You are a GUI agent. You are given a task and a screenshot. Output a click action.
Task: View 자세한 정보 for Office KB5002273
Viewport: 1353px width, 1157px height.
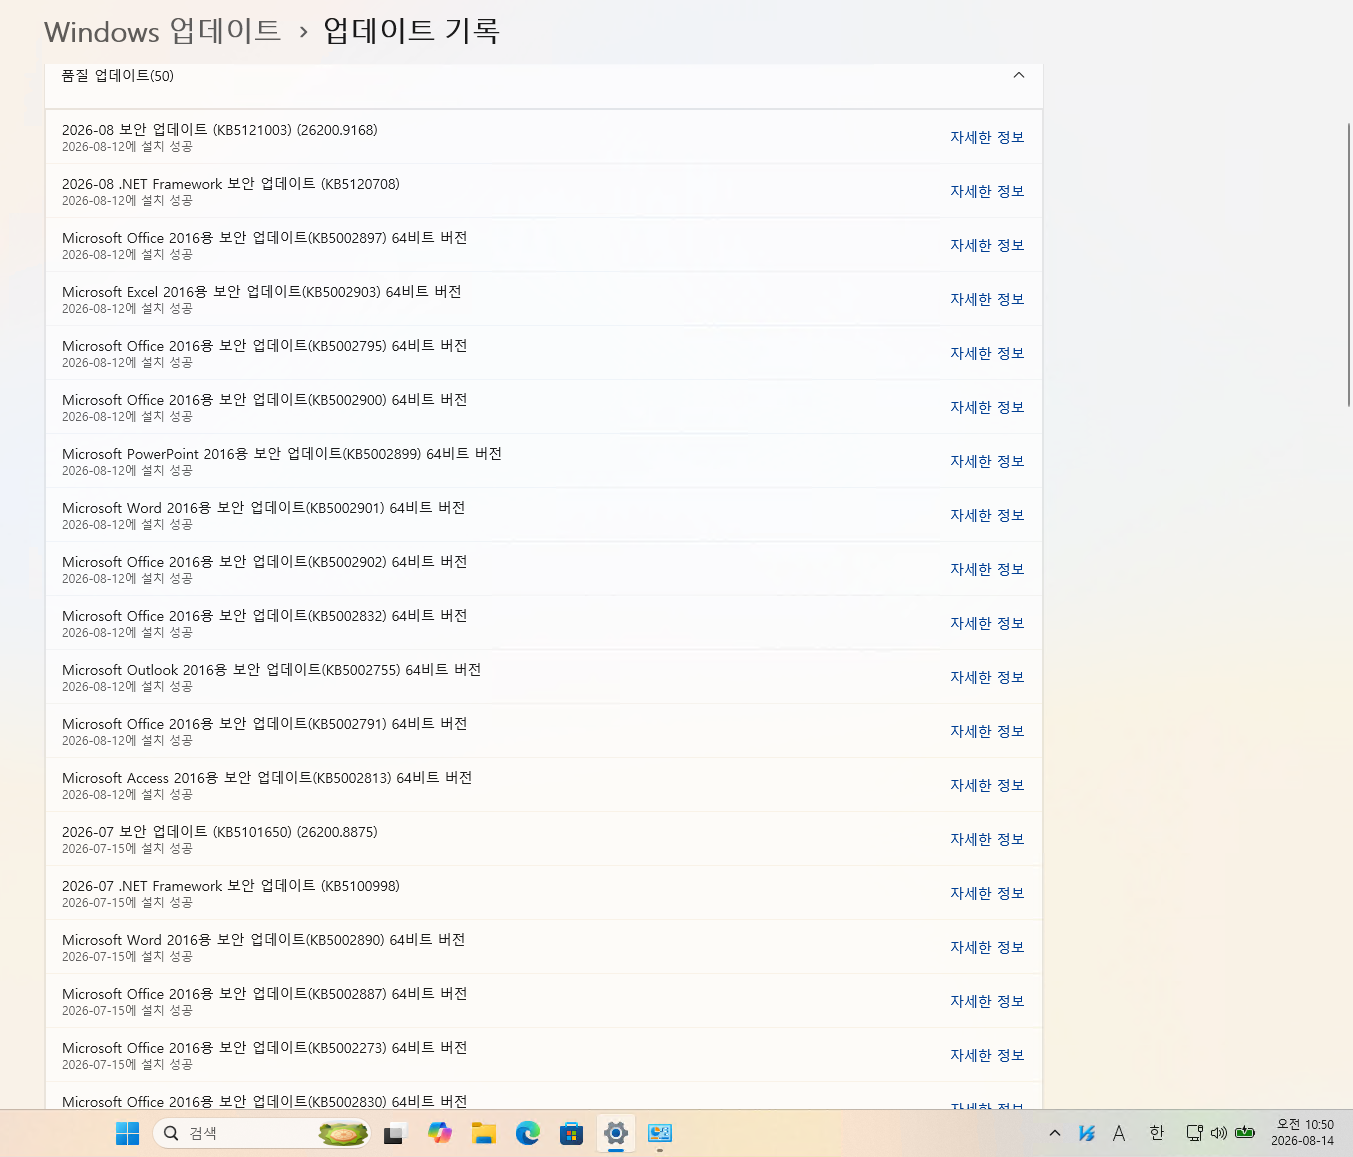[x=987, y=1055]
